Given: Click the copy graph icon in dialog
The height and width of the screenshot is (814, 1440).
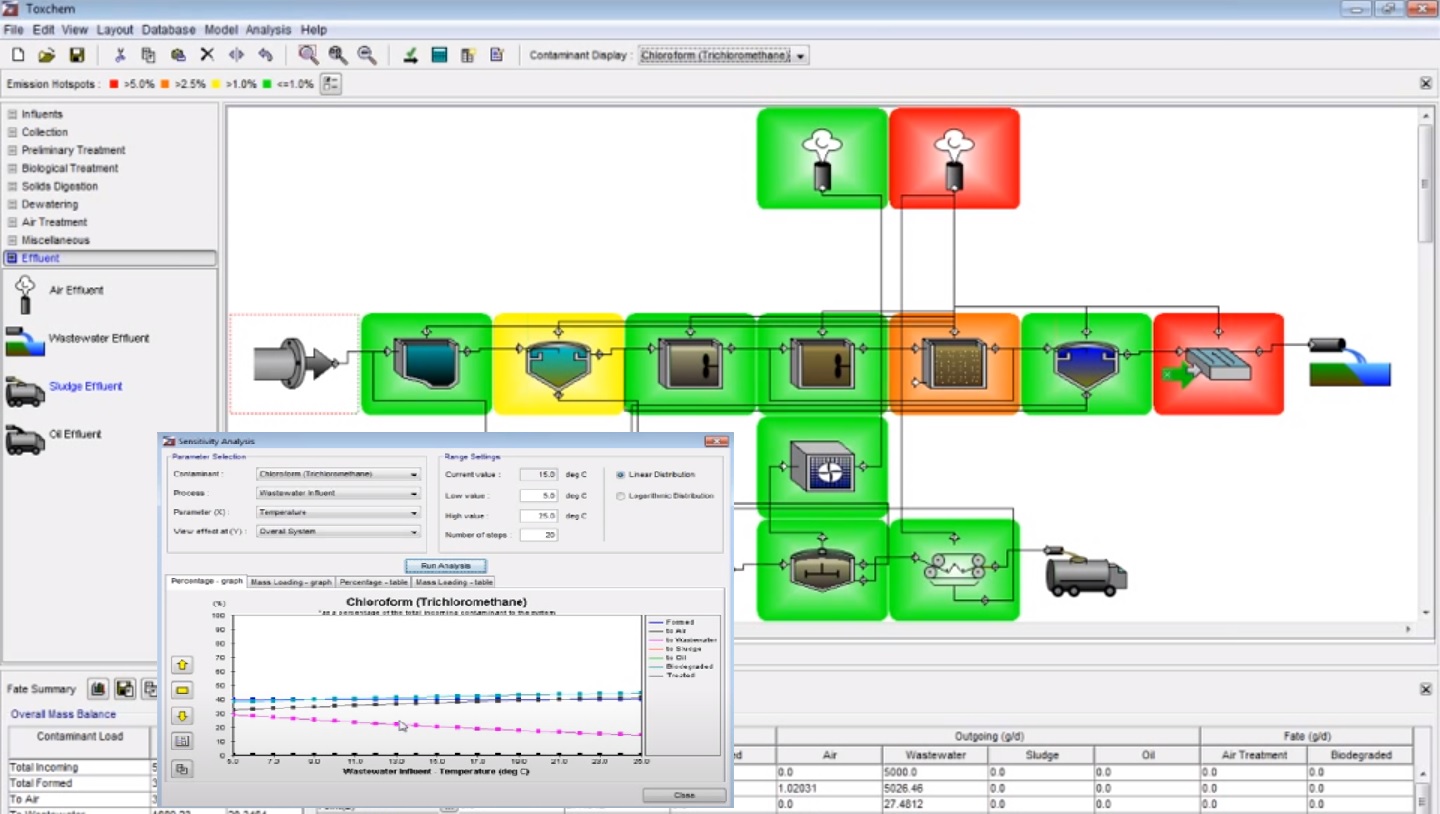Looking at the screenshot, I should [x=182, y=769].
